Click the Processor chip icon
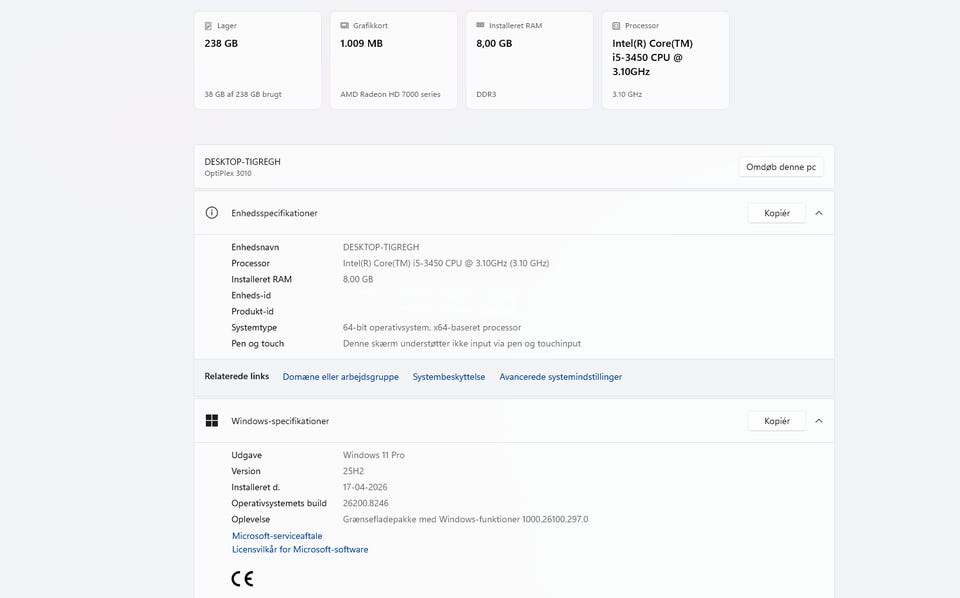The image size is (960, 598). (x=616, y=26)
